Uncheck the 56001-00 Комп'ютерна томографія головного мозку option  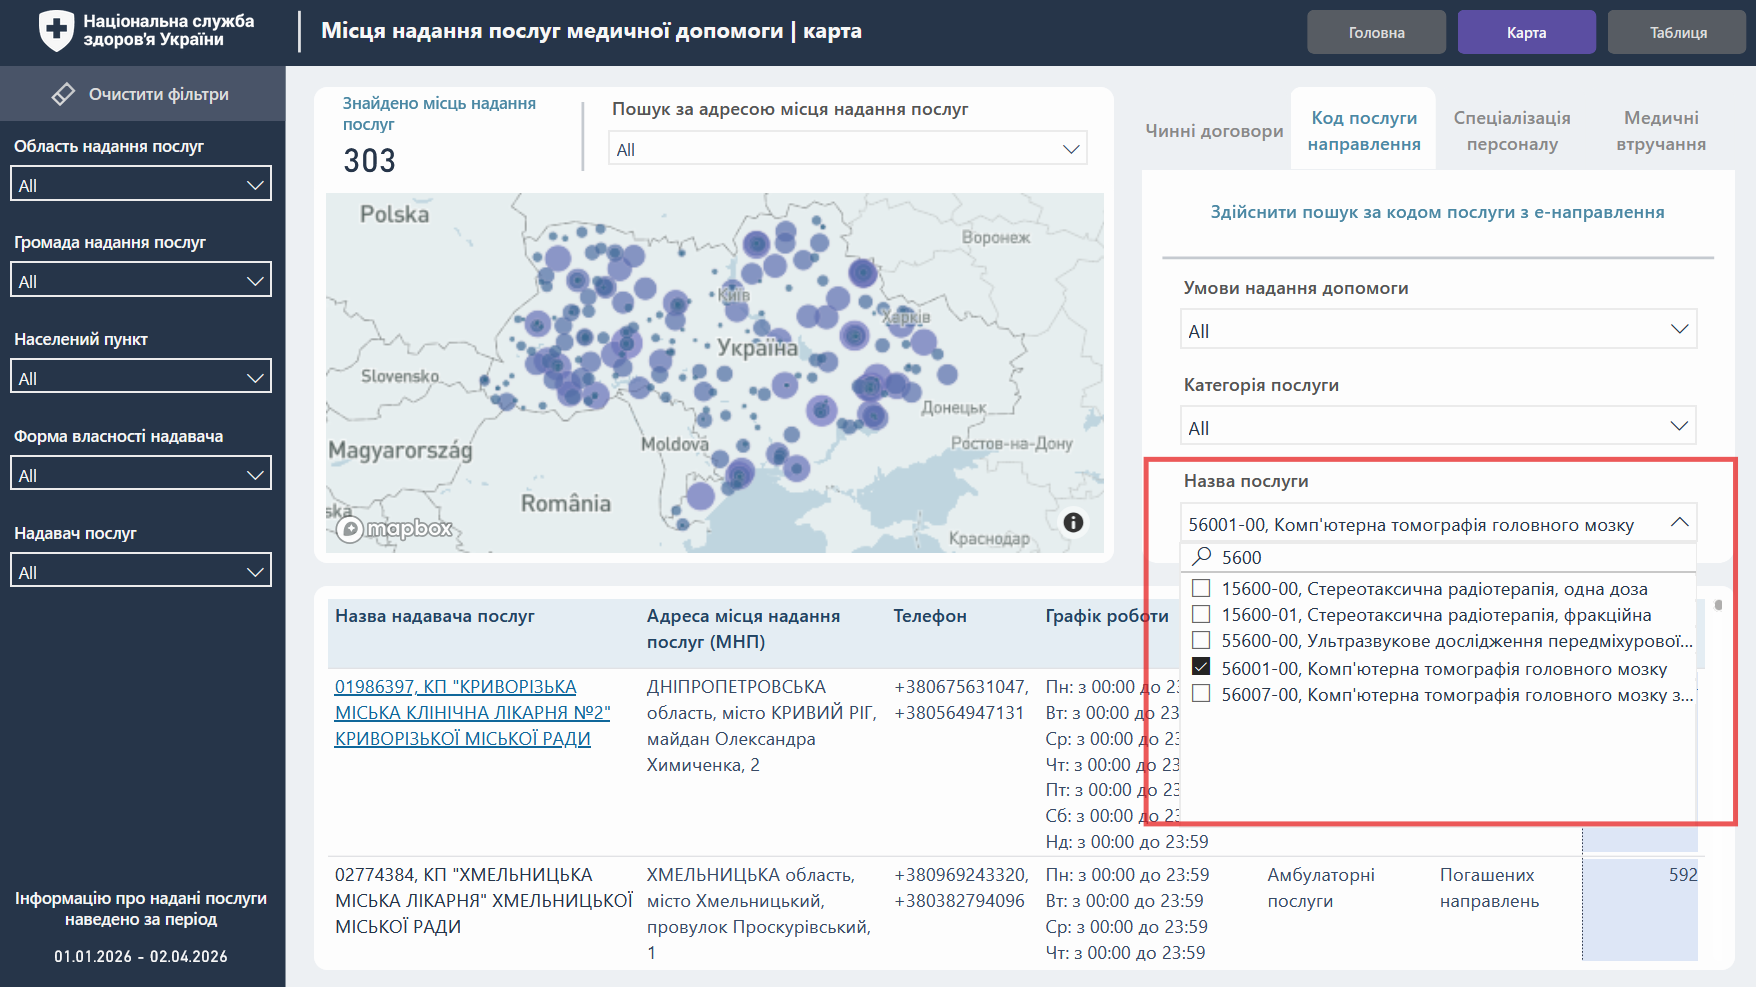[1202, 667]
